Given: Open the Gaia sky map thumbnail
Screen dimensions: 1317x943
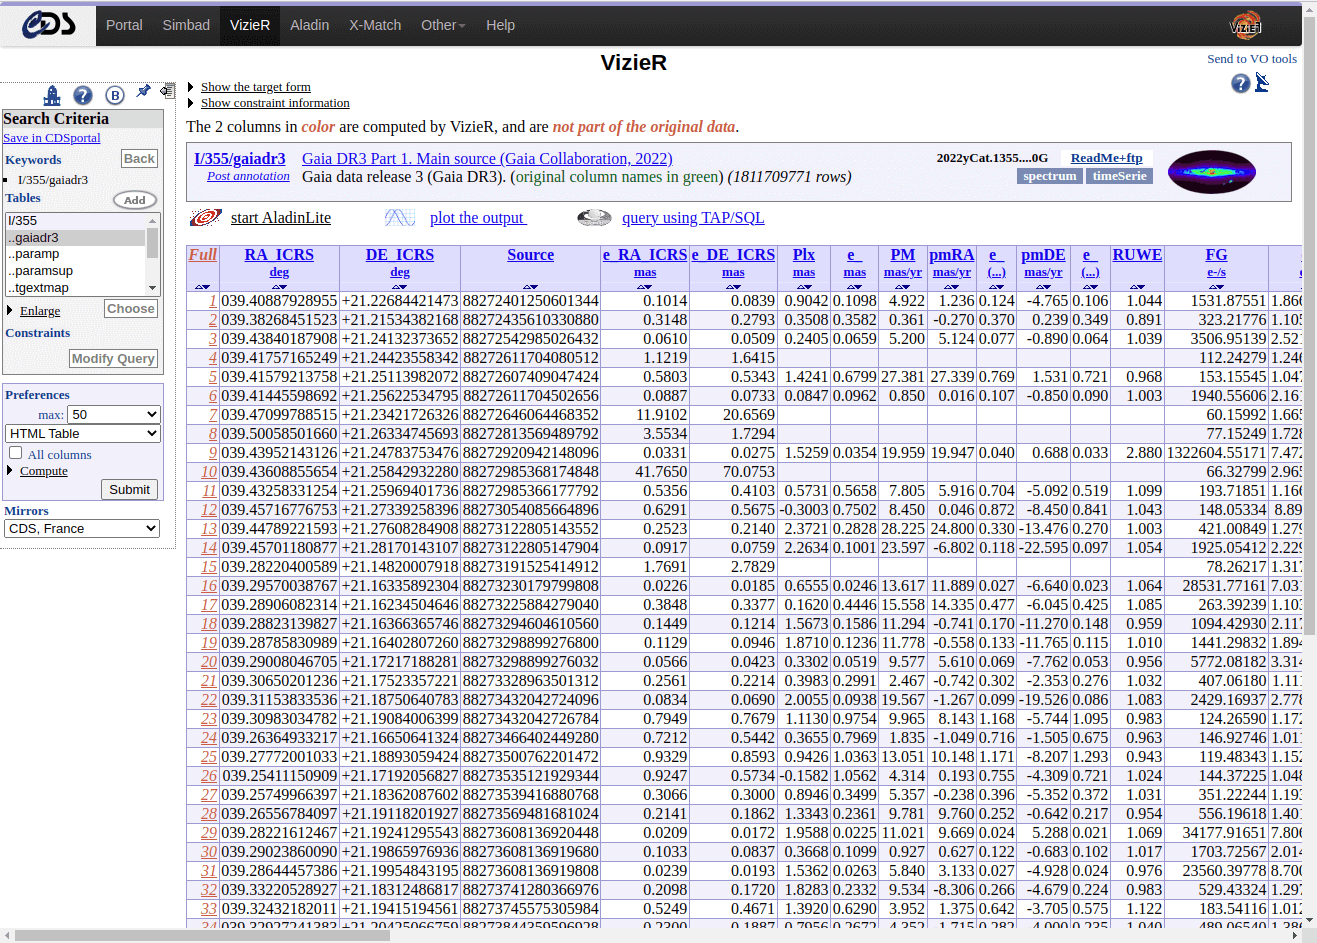Looking at the screenshot, I should coord(1212,172).
